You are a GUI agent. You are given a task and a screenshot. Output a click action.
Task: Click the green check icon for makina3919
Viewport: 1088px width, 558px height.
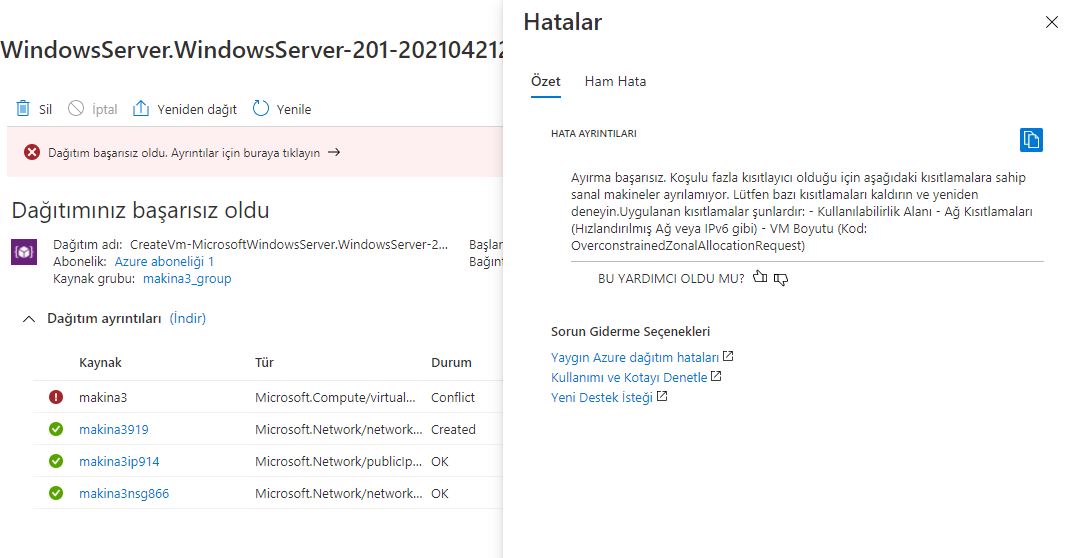(x=56, y=429)
